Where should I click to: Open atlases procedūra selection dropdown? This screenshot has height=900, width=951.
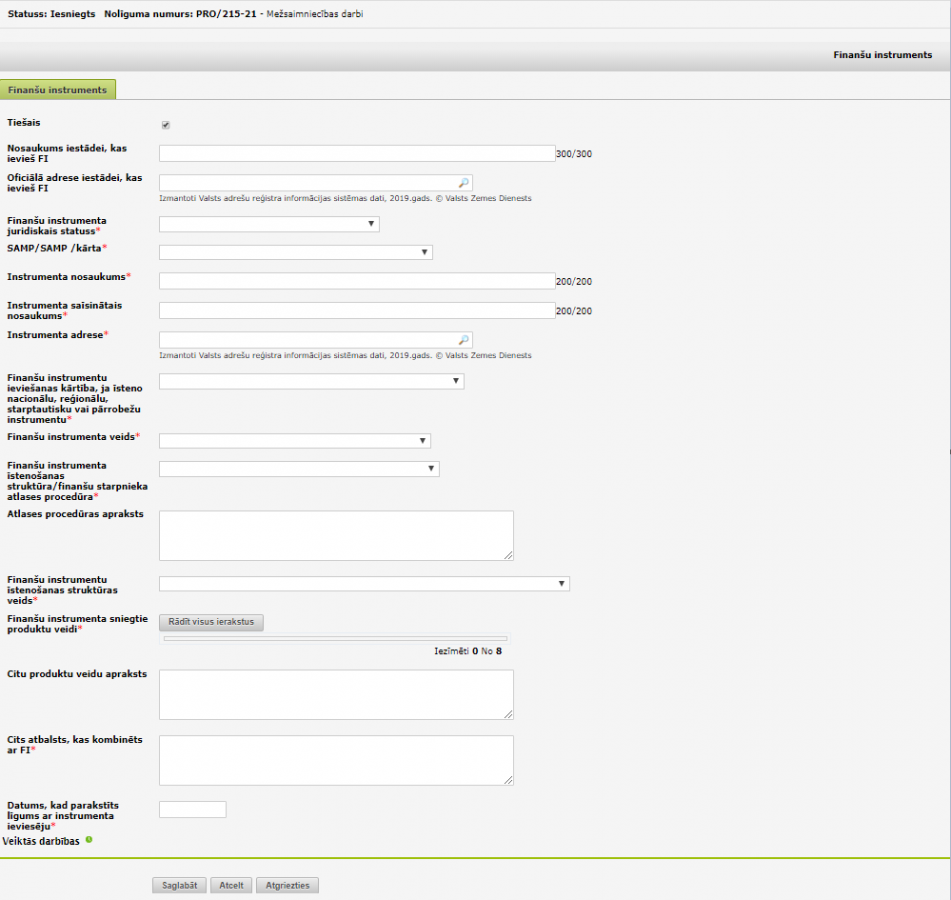click(x=299, y=469)
